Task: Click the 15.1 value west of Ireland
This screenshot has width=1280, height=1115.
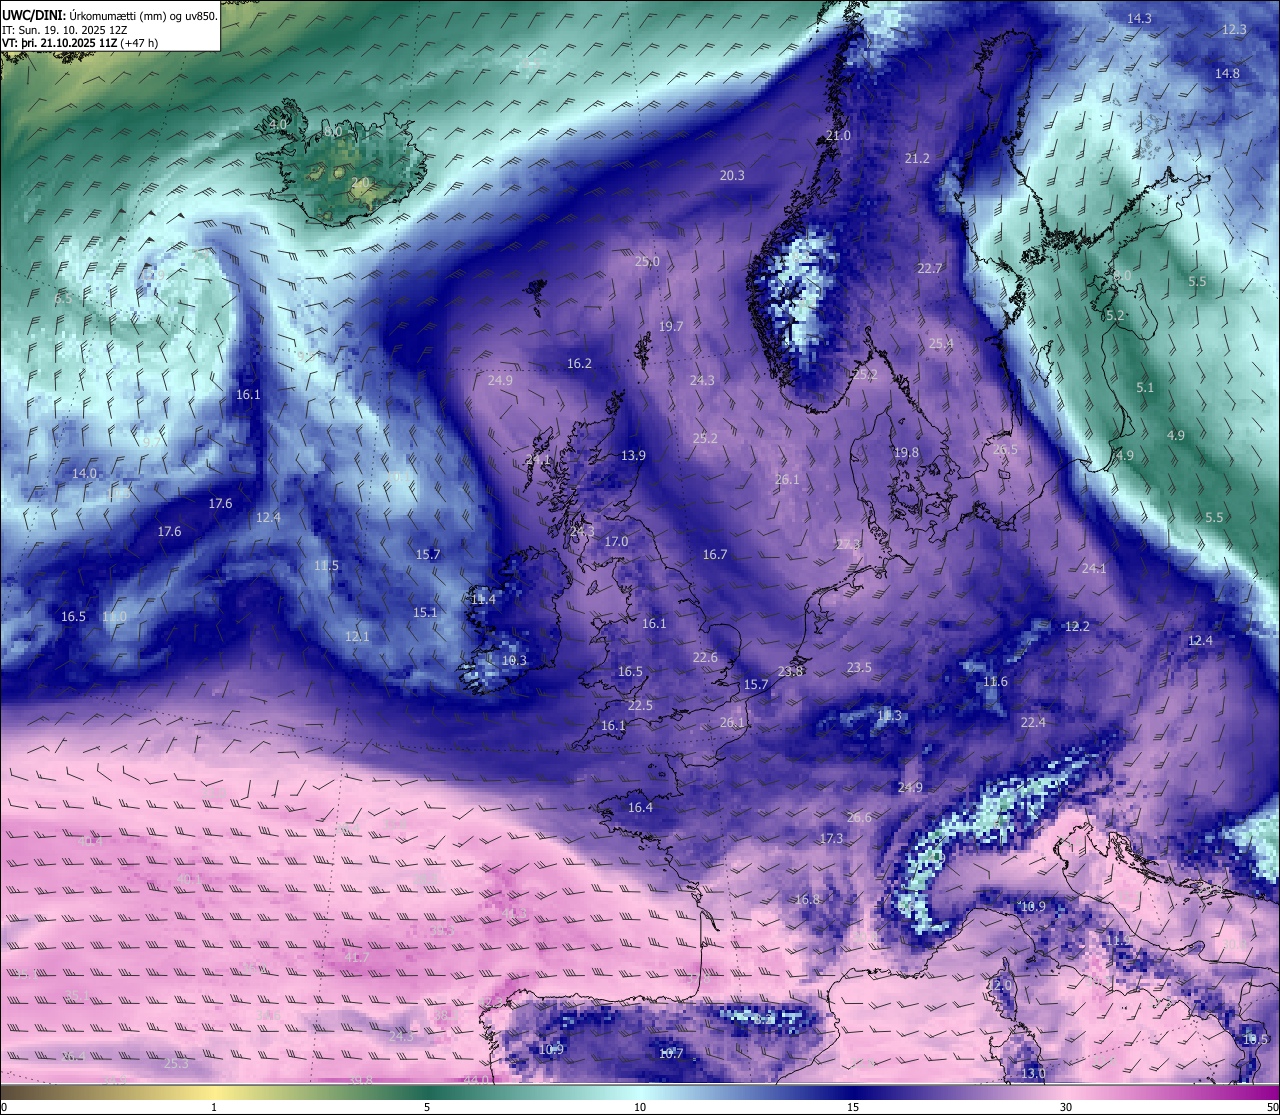Action: [425, 613]
